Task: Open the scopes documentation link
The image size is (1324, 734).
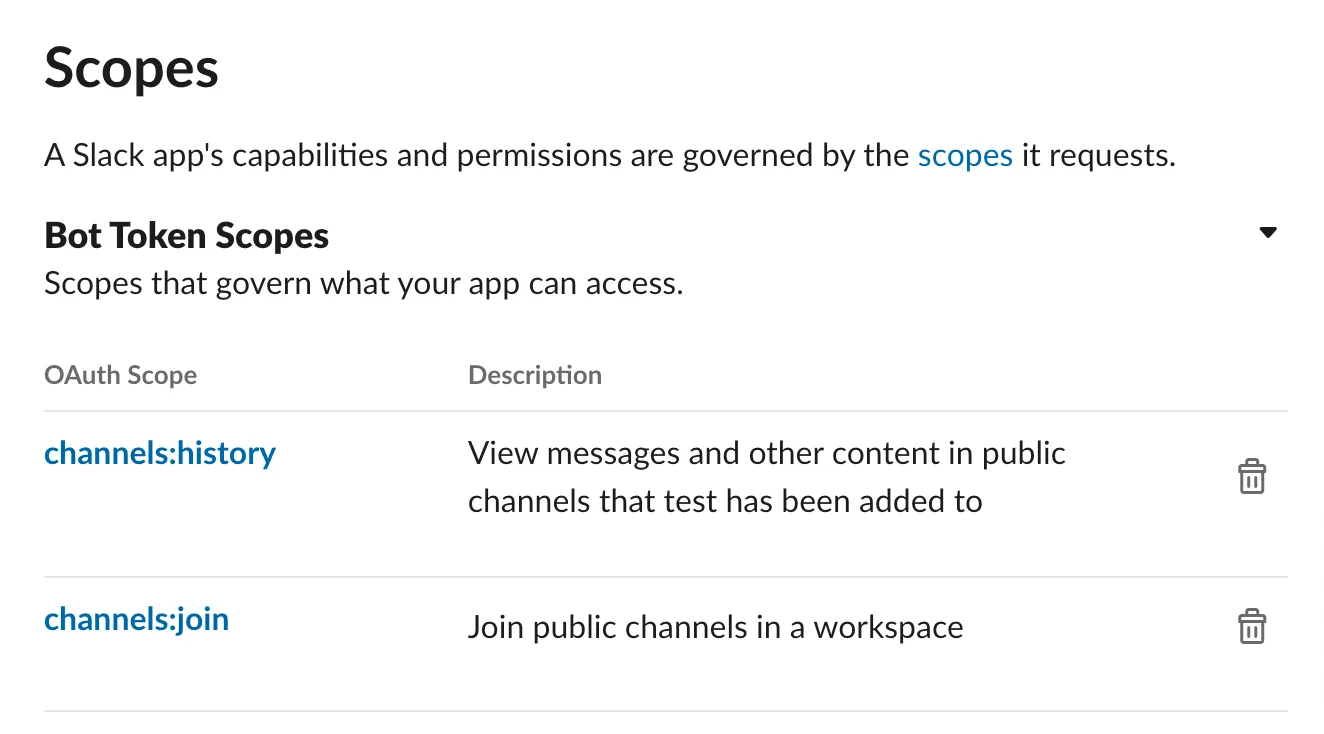Action: 965,156
